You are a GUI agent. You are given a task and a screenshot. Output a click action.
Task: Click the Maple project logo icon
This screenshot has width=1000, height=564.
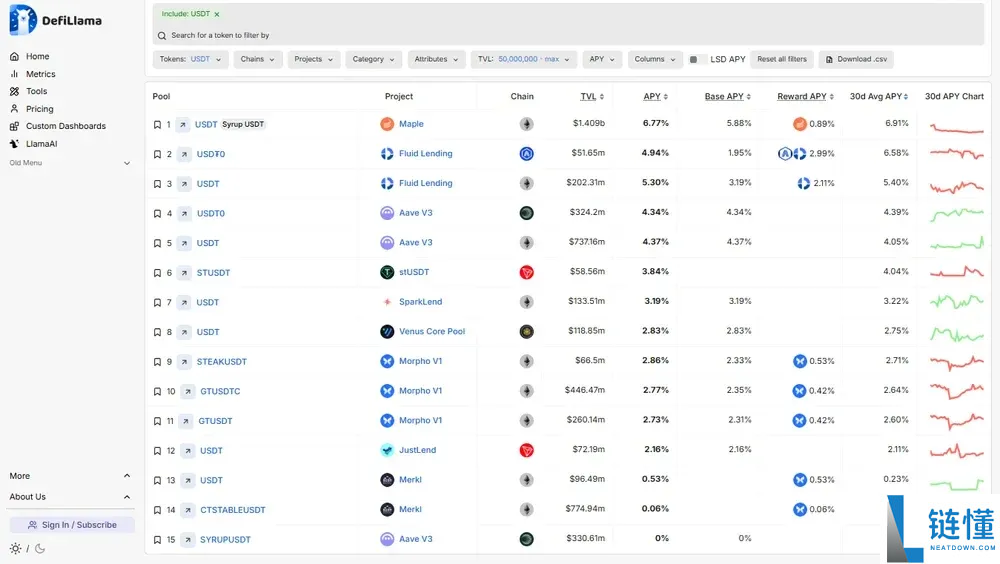(x=387, y=124)
